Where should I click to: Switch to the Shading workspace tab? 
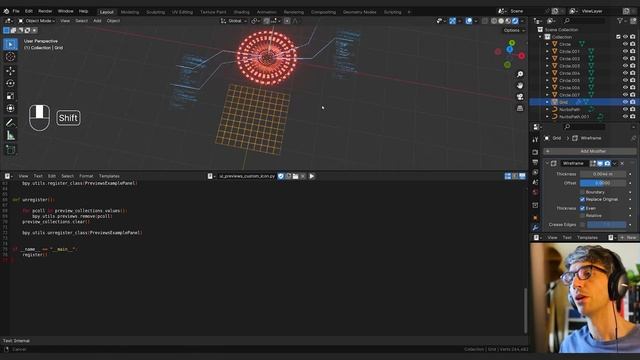242,12
